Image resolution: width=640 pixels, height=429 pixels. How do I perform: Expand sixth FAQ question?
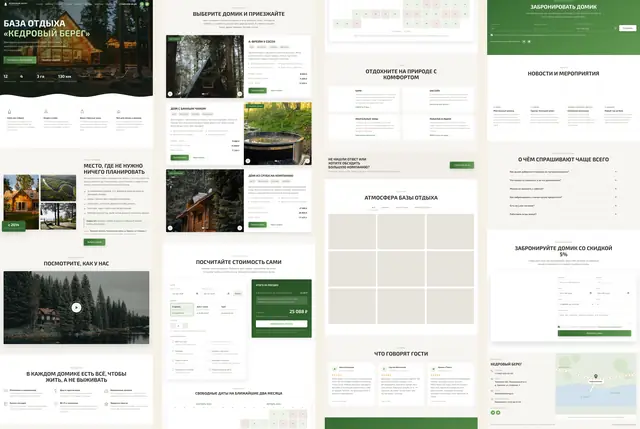[563, 214]
